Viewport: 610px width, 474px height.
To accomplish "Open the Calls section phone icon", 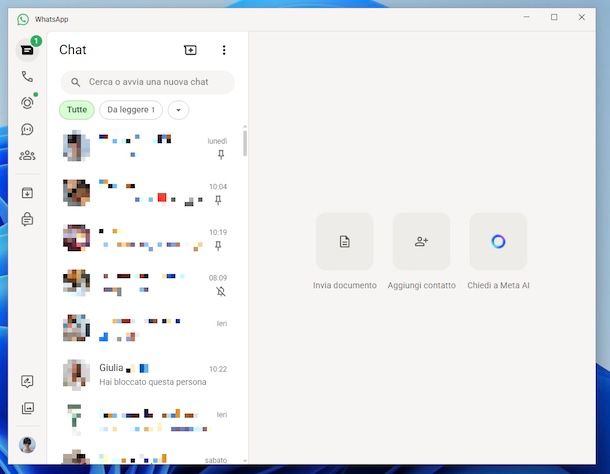I will pyautogui.click(x=27, y=76).
